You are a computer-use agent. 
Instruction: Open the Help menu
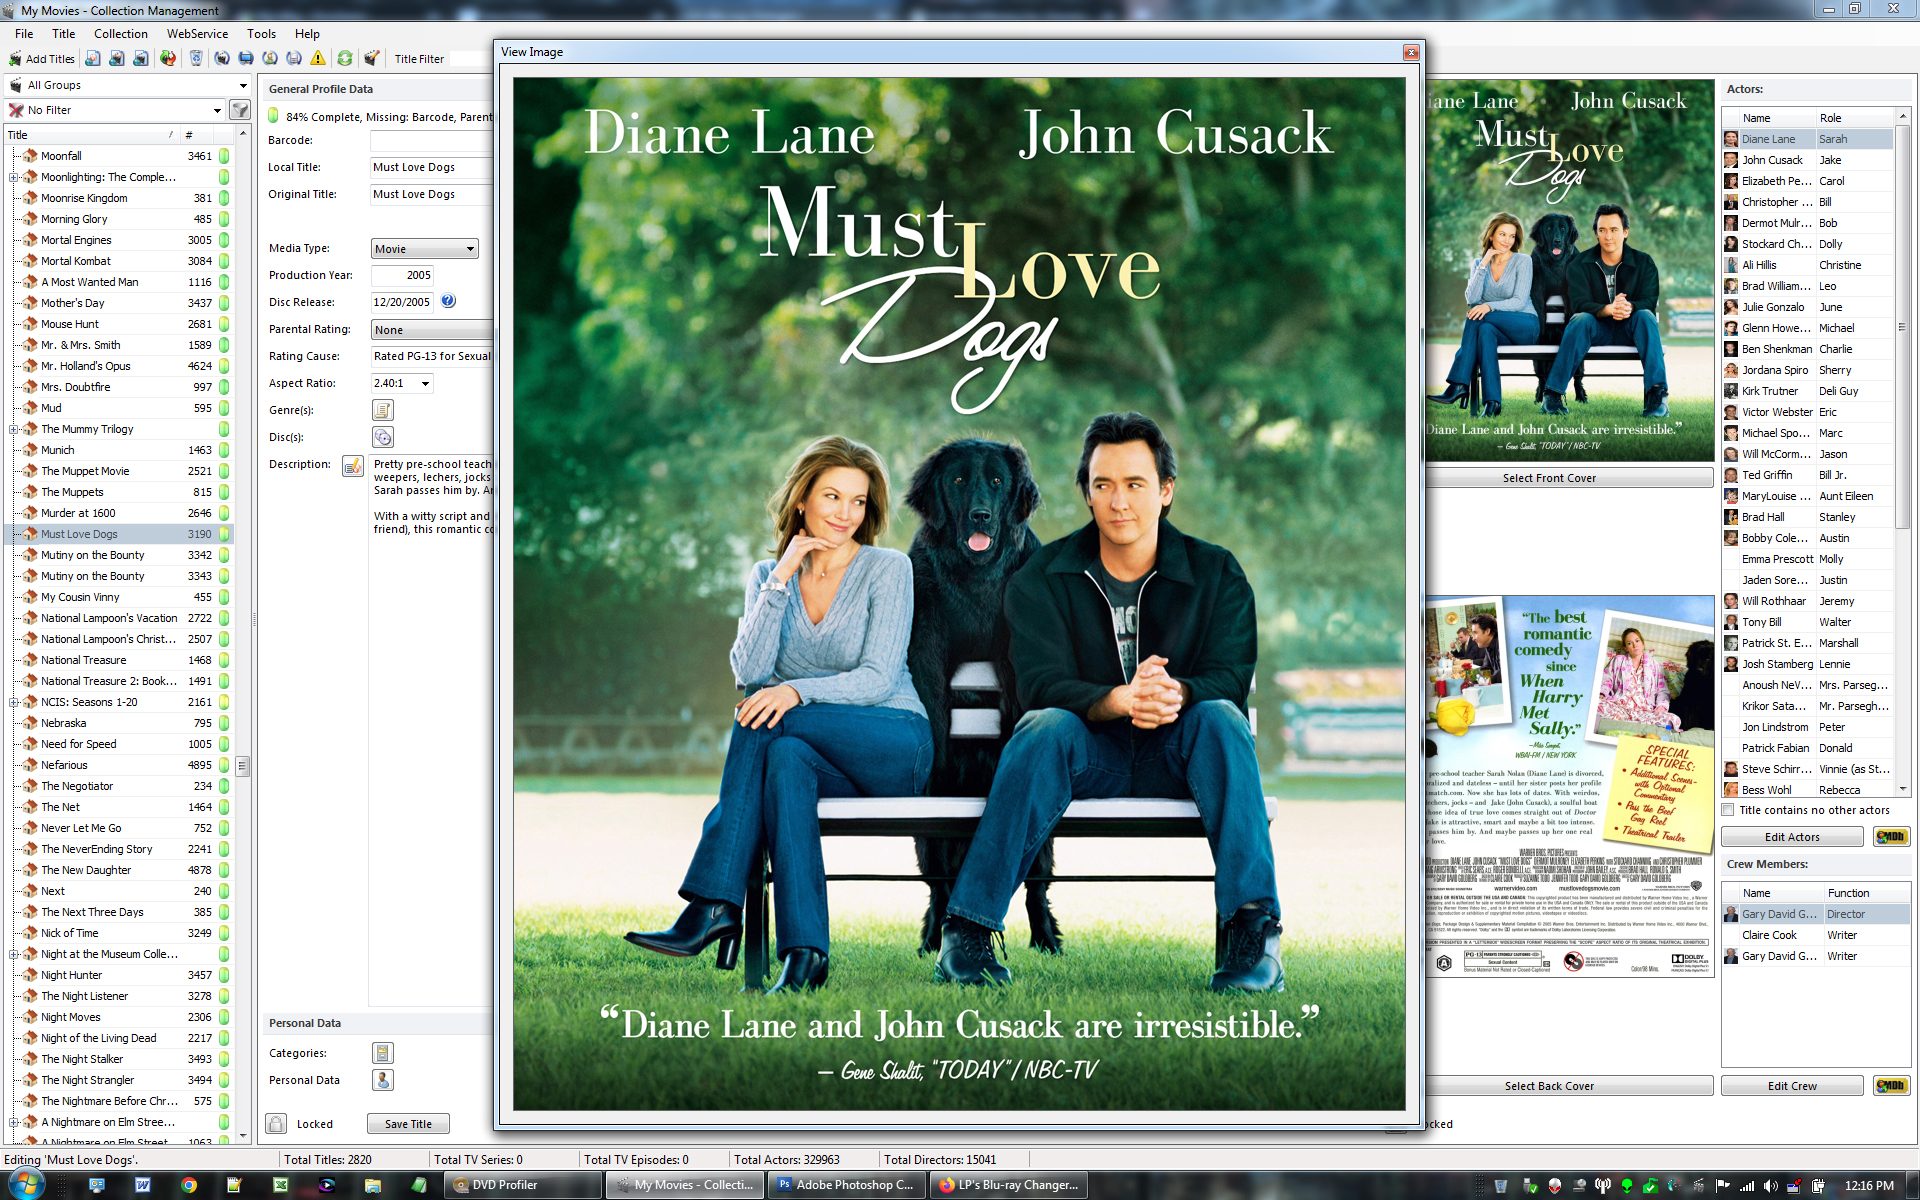coord(307,34)
